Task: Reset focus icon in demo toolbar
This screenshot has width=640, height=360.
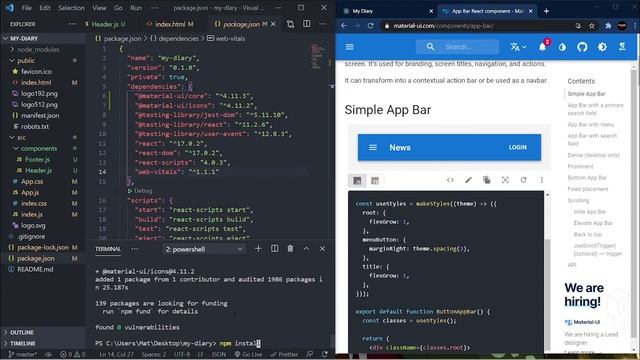Action: [505, 180]
